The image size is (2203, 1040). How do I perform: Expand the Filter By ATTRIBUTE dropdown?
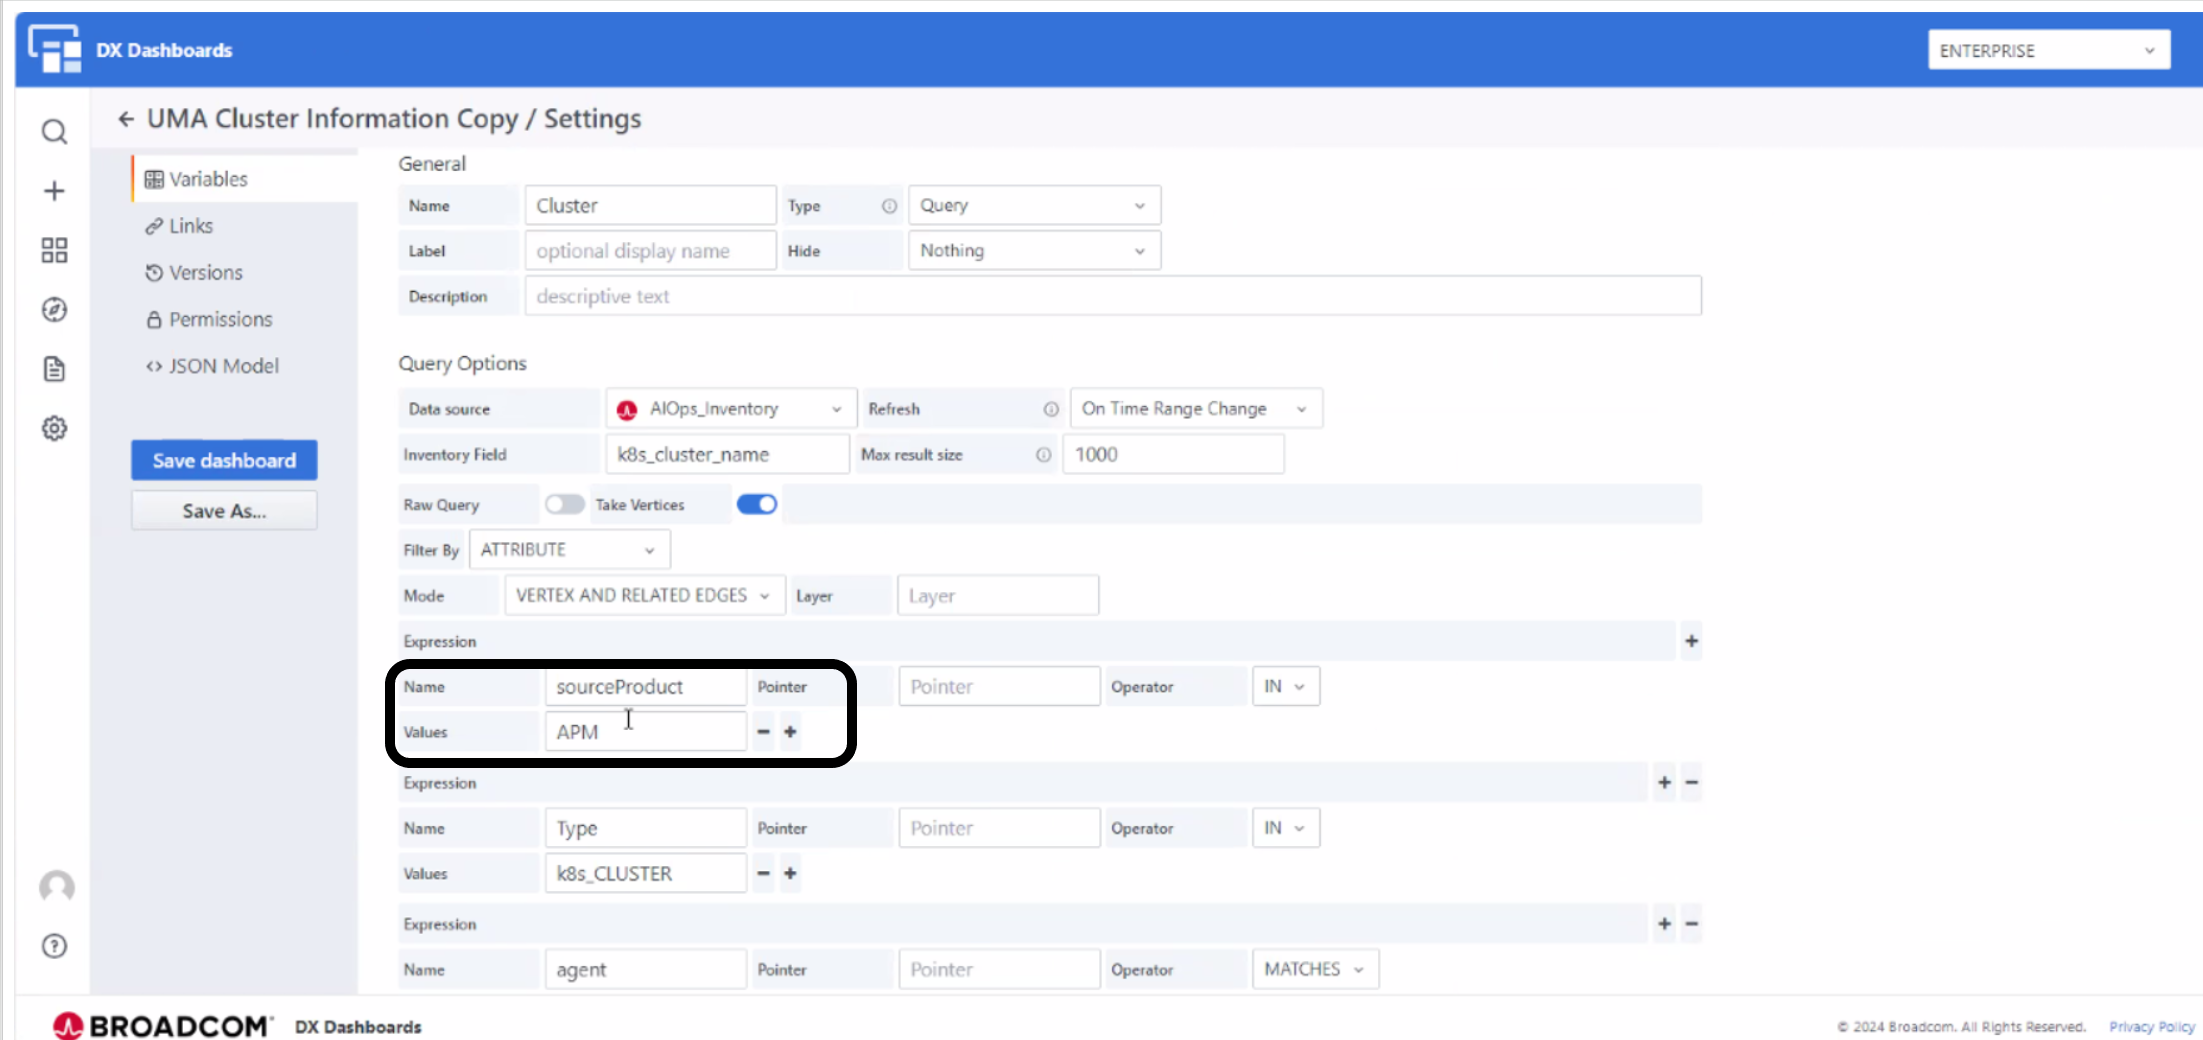point(568,550)
